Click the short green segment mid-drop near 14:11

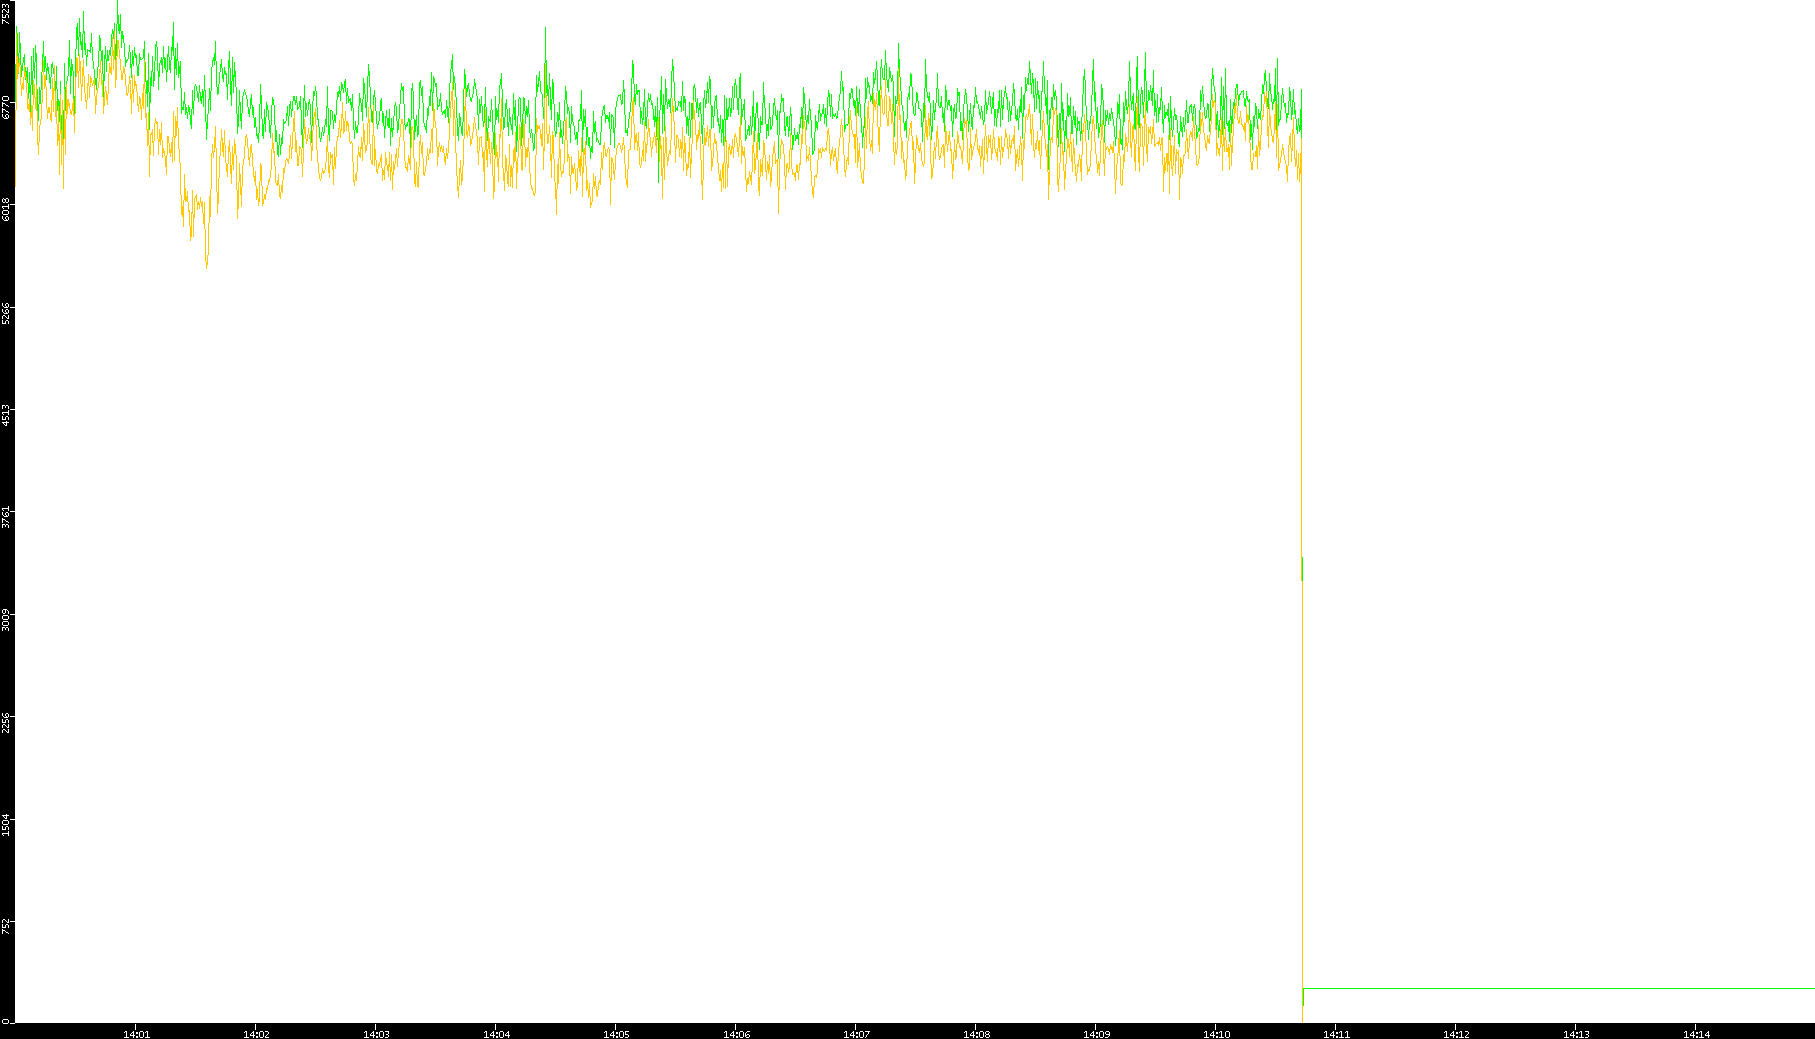(1302, 568)
